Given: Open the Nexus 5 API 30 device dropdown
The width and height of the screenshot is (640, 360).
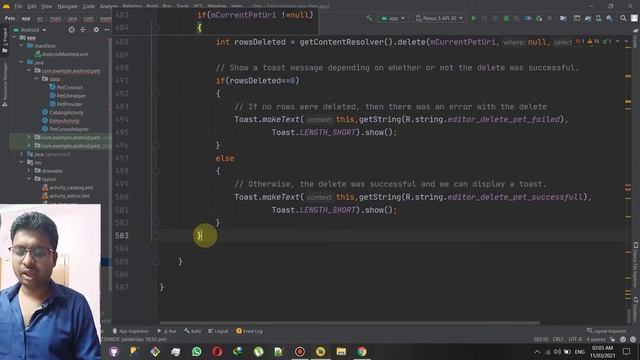Looking at the screenshot, I should 439,18.
